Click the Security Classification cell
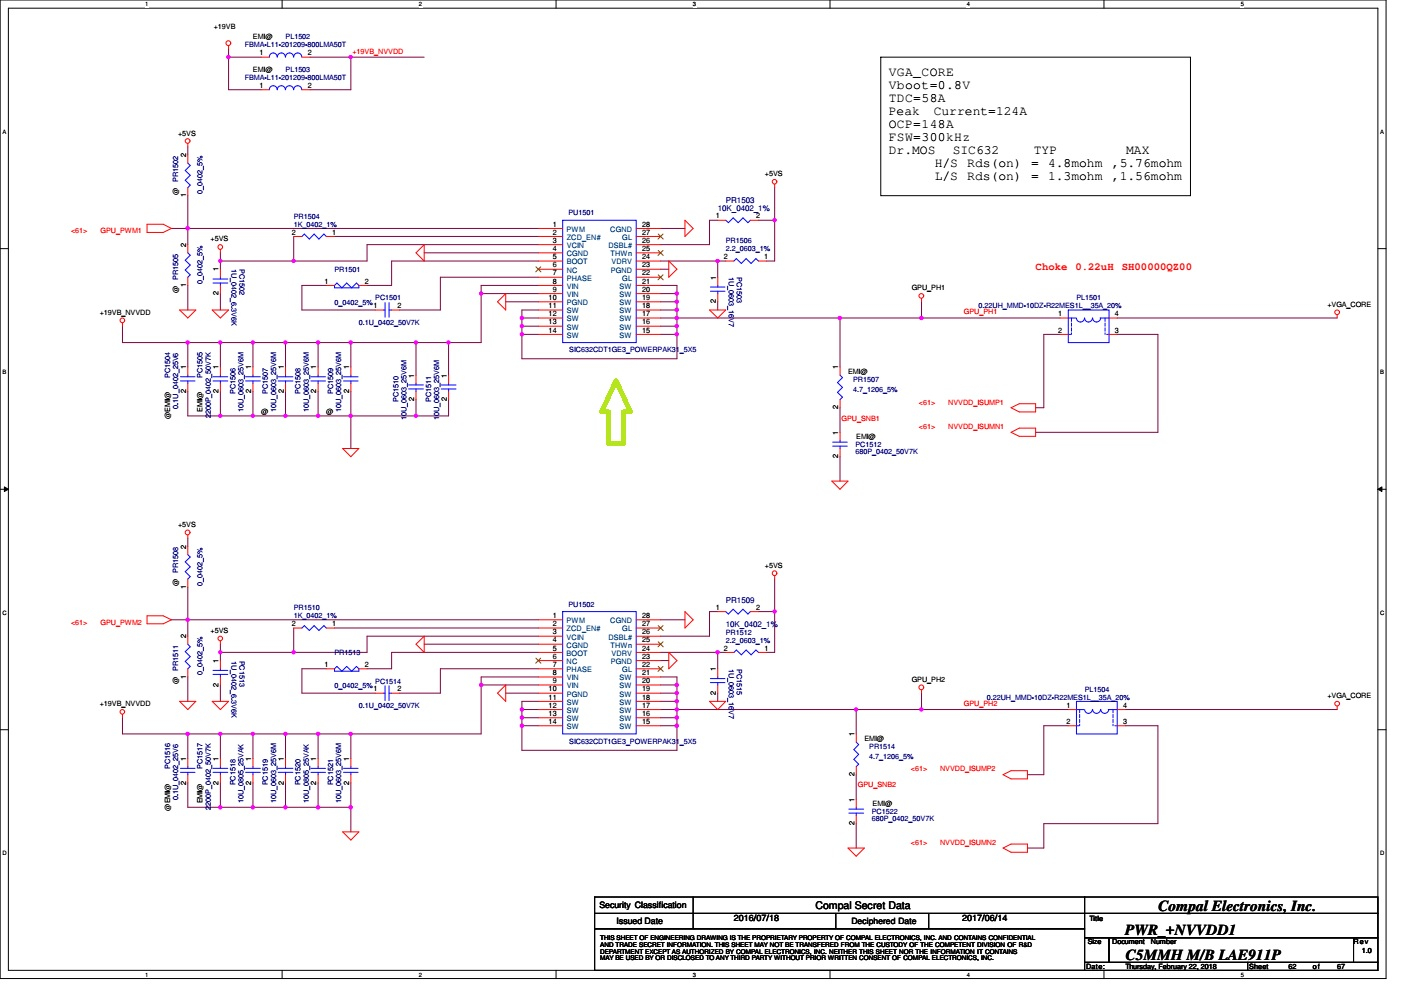The width and height of the screenshot is (1403, 991). point(643,905)
